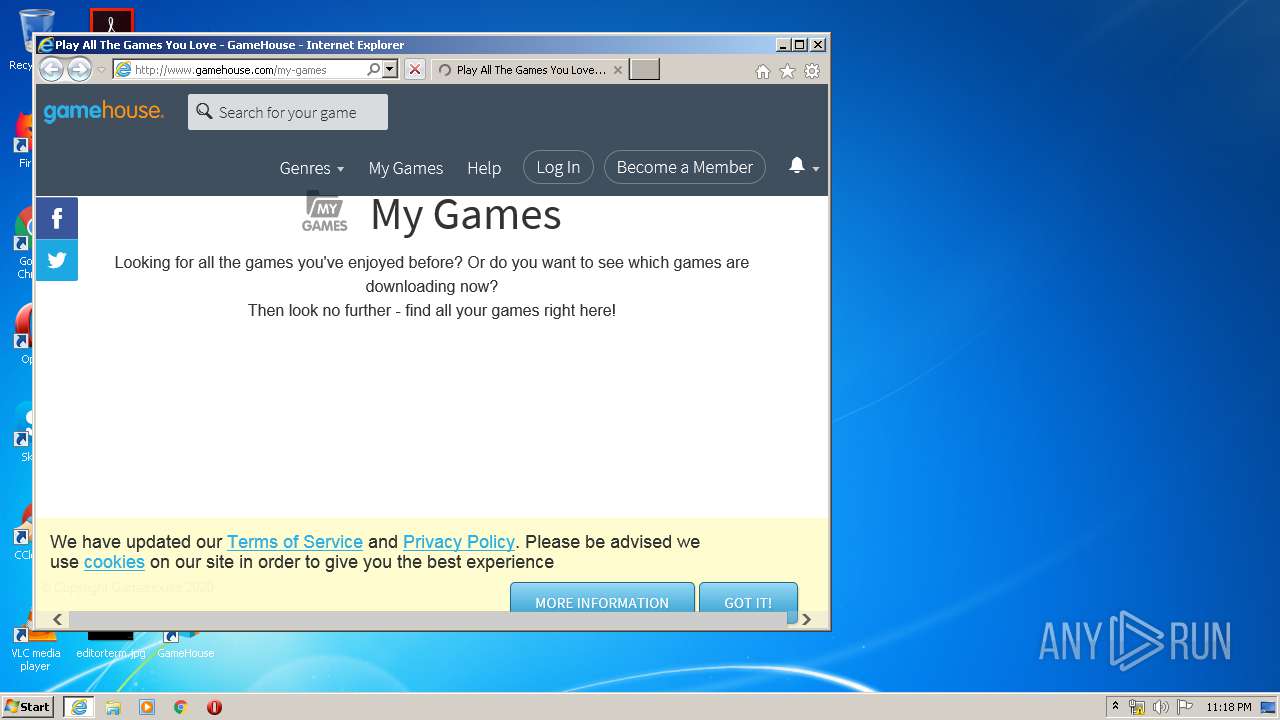Click the volume speaker tray icon

point(1161,707)
